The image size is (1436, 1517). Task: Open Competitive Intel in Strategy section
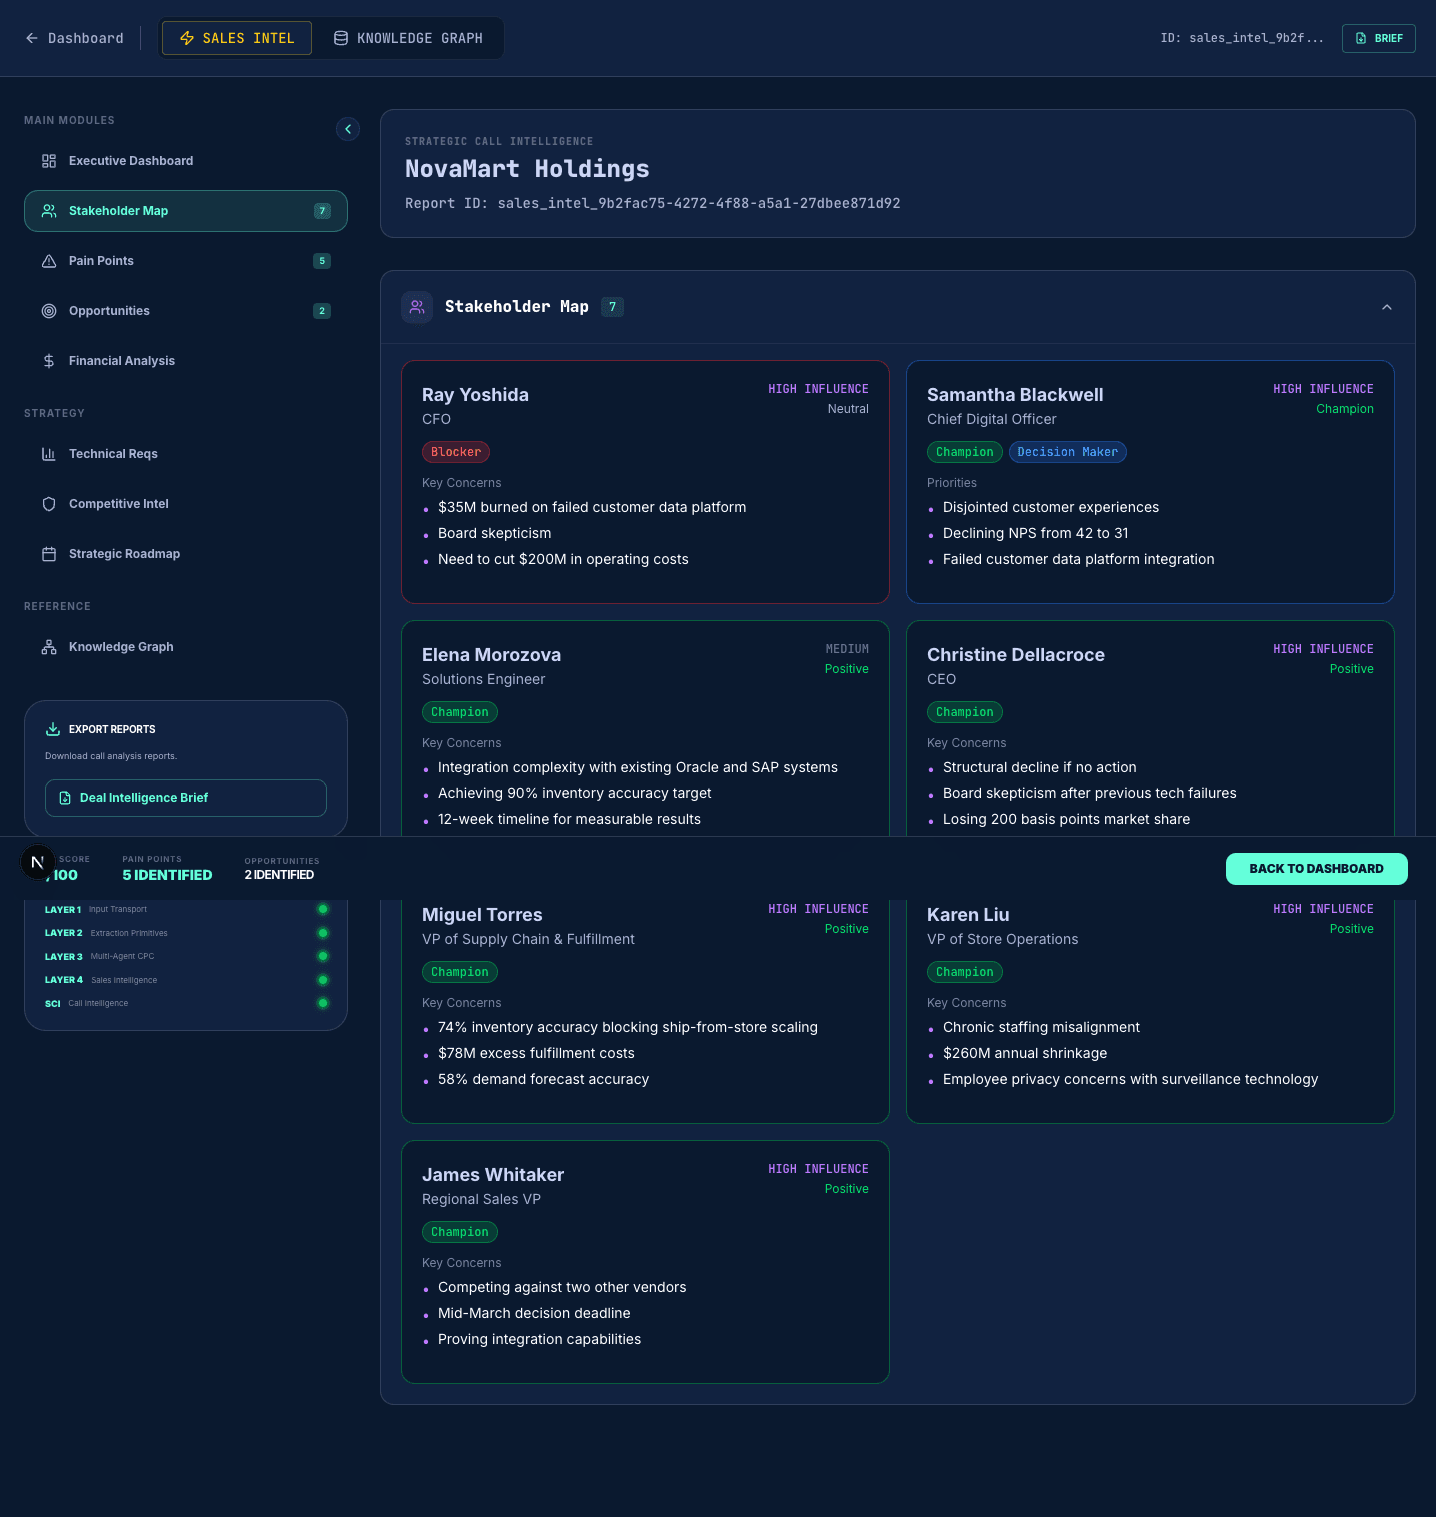click(186, 504)
